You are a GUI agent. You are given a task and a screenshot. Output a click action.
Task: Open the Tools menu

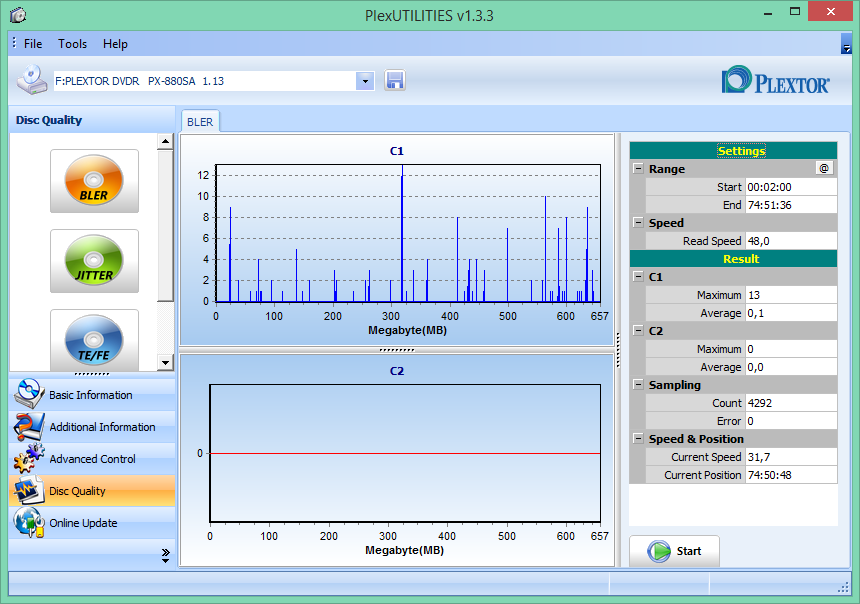click(72, 44)
